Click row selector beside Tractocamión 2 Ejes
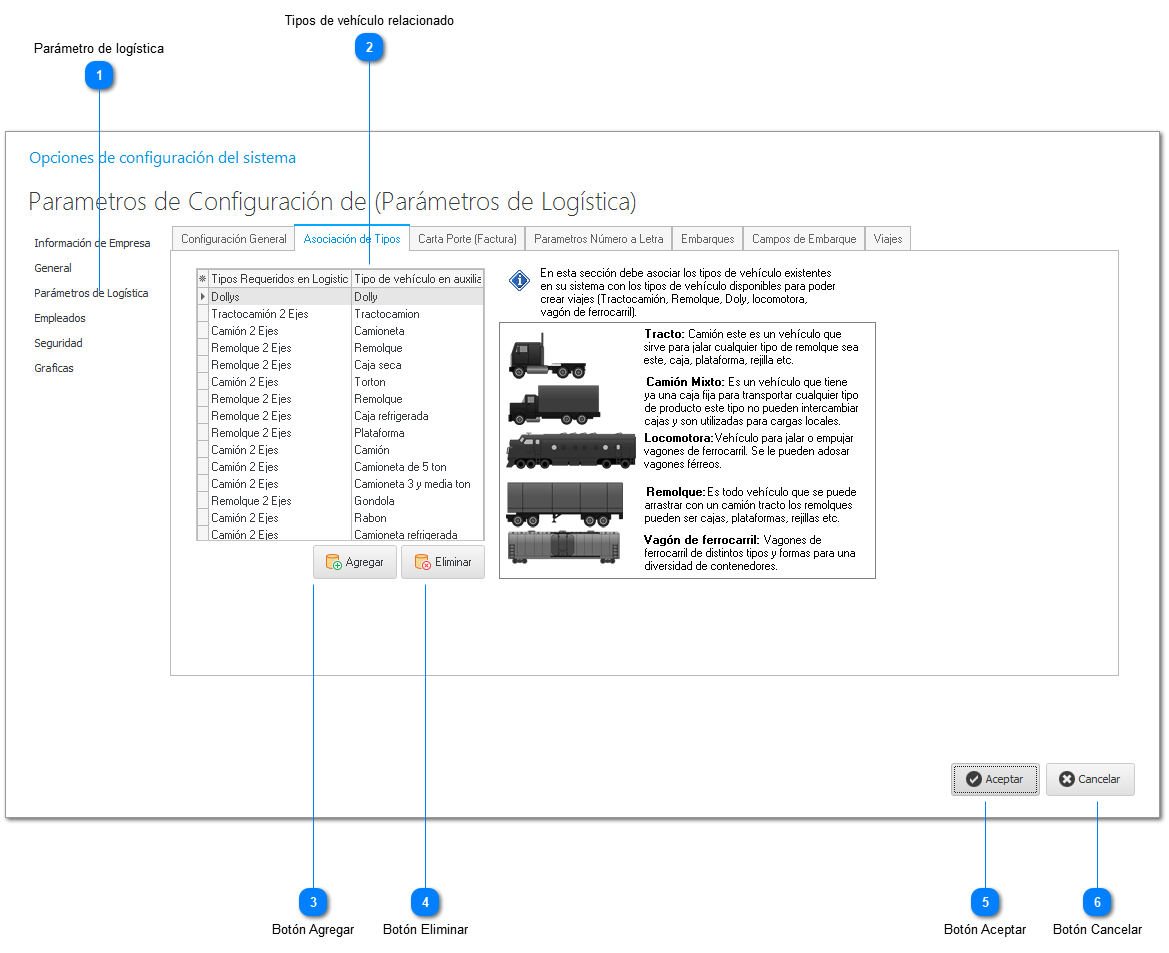Screen dimensions: 1169x953 [x=202, y=314]
